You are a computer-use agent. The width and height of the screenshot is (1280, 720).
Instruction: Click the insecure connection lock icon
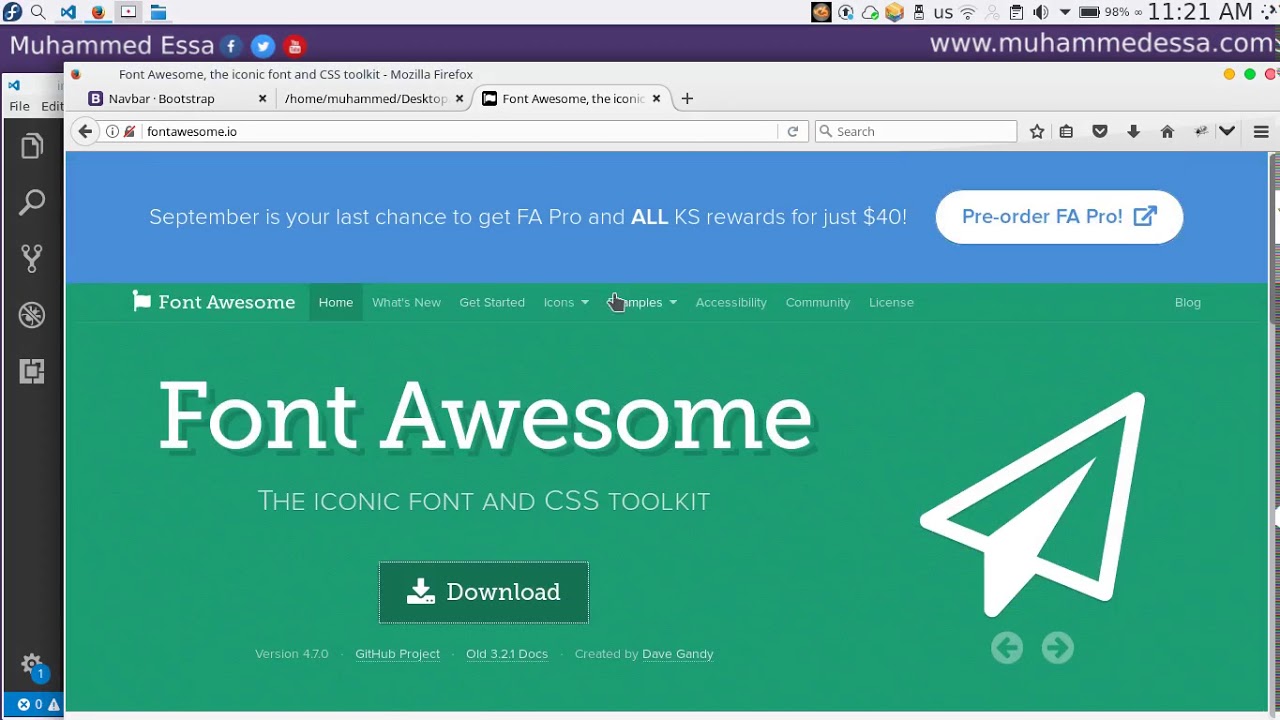coord(129,131)
